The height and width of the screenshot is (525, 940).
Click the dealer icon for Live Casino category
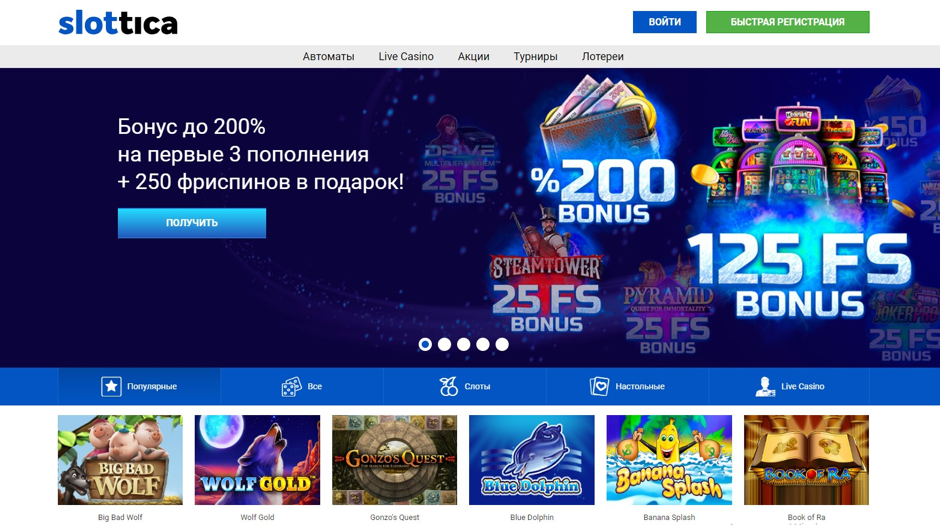(x=765, y=387)
